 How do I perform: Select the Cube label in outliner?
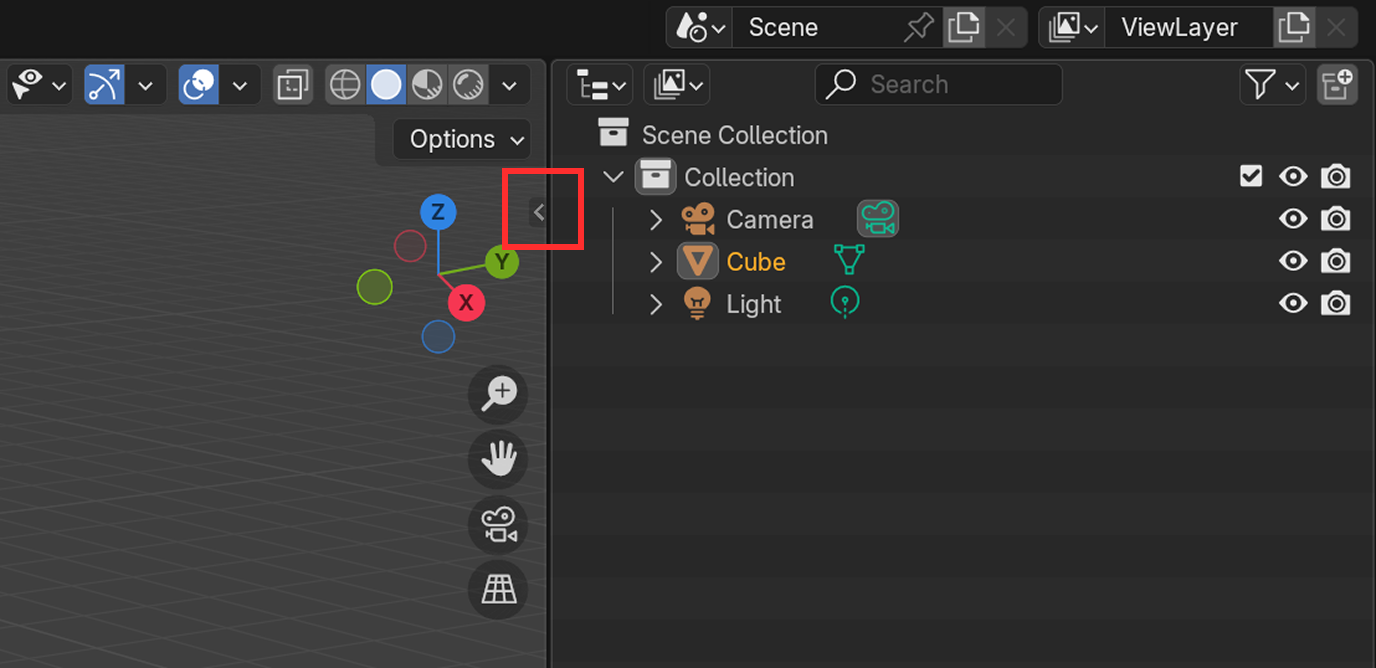click(756, 262)
